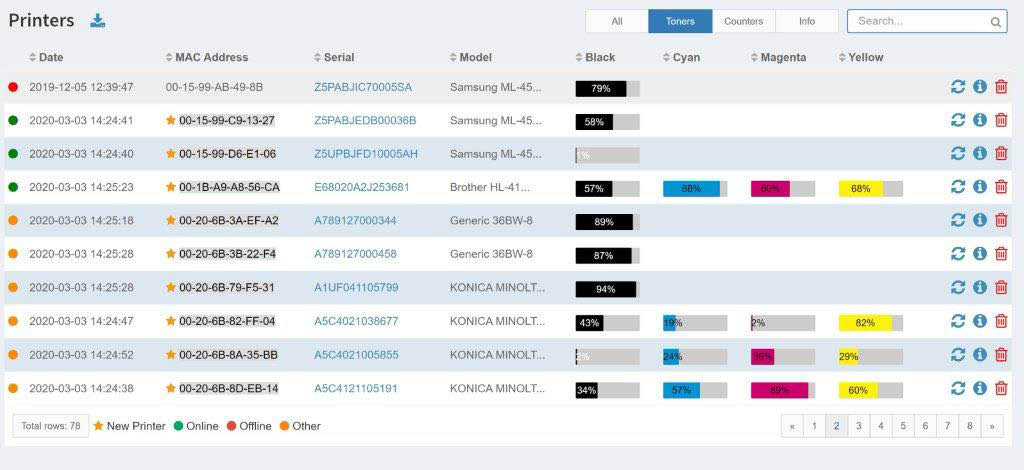Sort printers by Black toner level
The width and height of the screenshot is (1024, 470).
point(599,57)
